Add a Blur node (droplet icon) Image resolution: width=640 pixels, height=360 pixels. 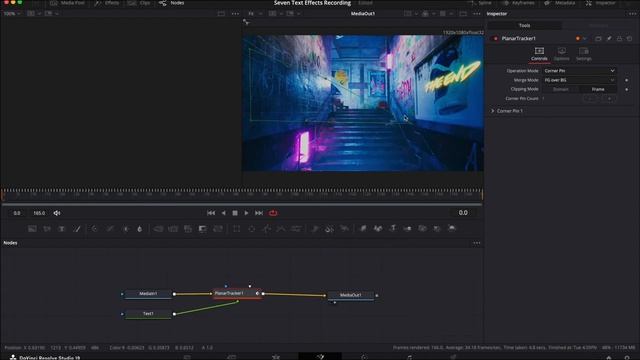tap(140, 229)
